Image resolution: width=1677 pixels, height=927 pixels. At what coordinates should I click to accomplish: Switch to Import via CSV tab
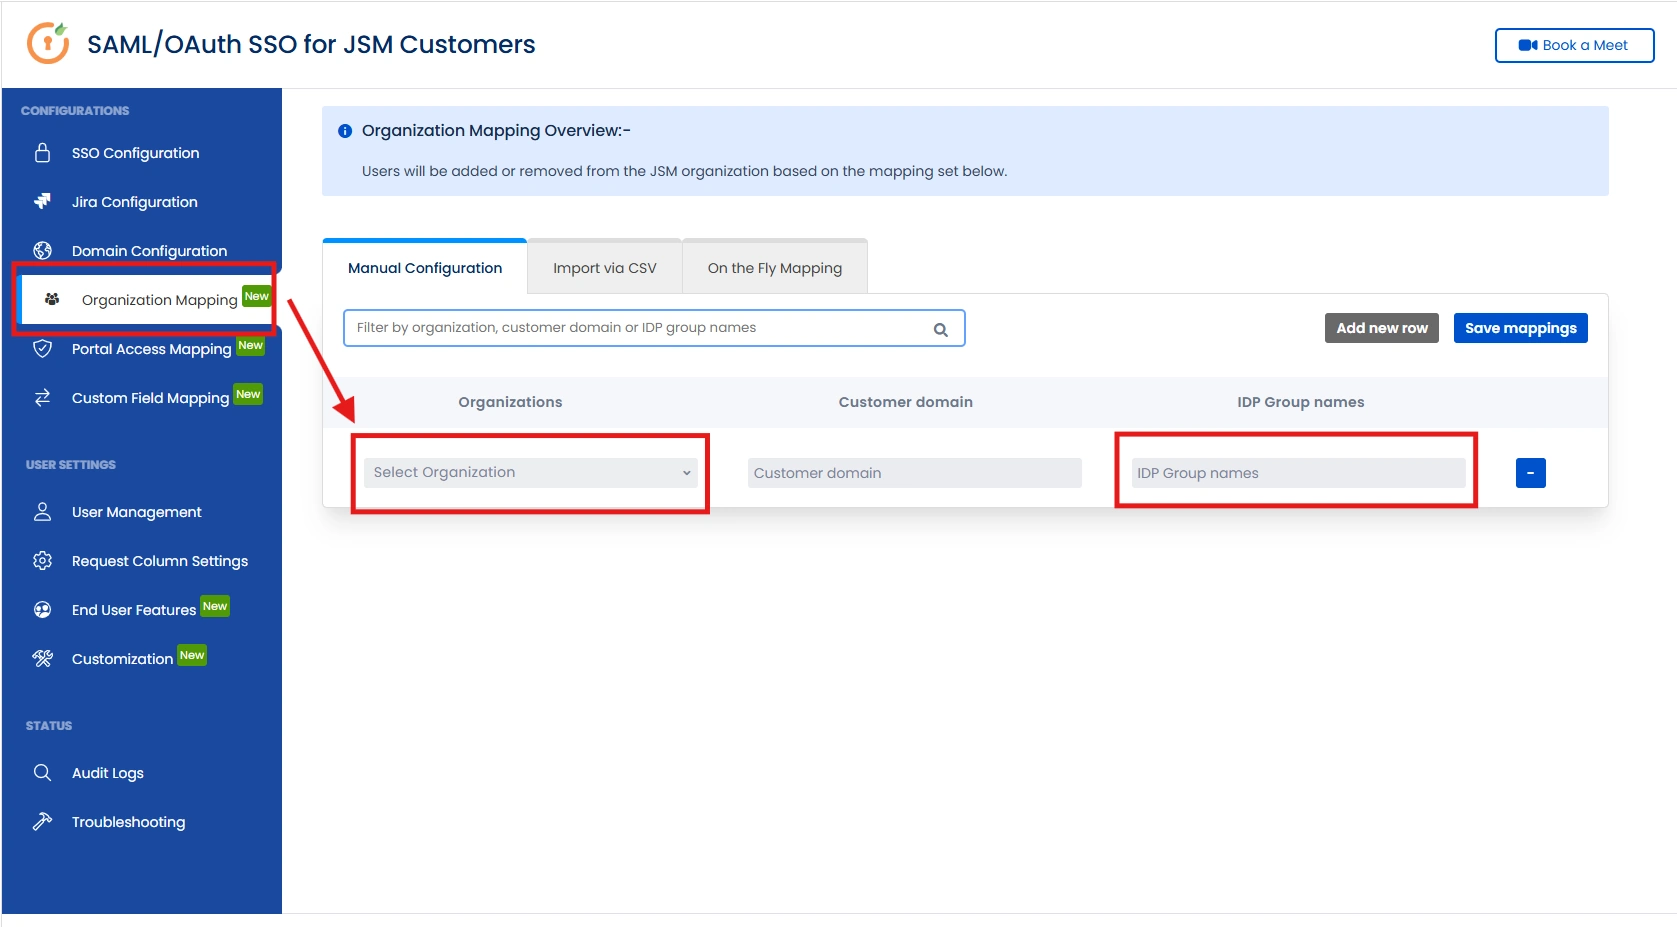[605, 268]
